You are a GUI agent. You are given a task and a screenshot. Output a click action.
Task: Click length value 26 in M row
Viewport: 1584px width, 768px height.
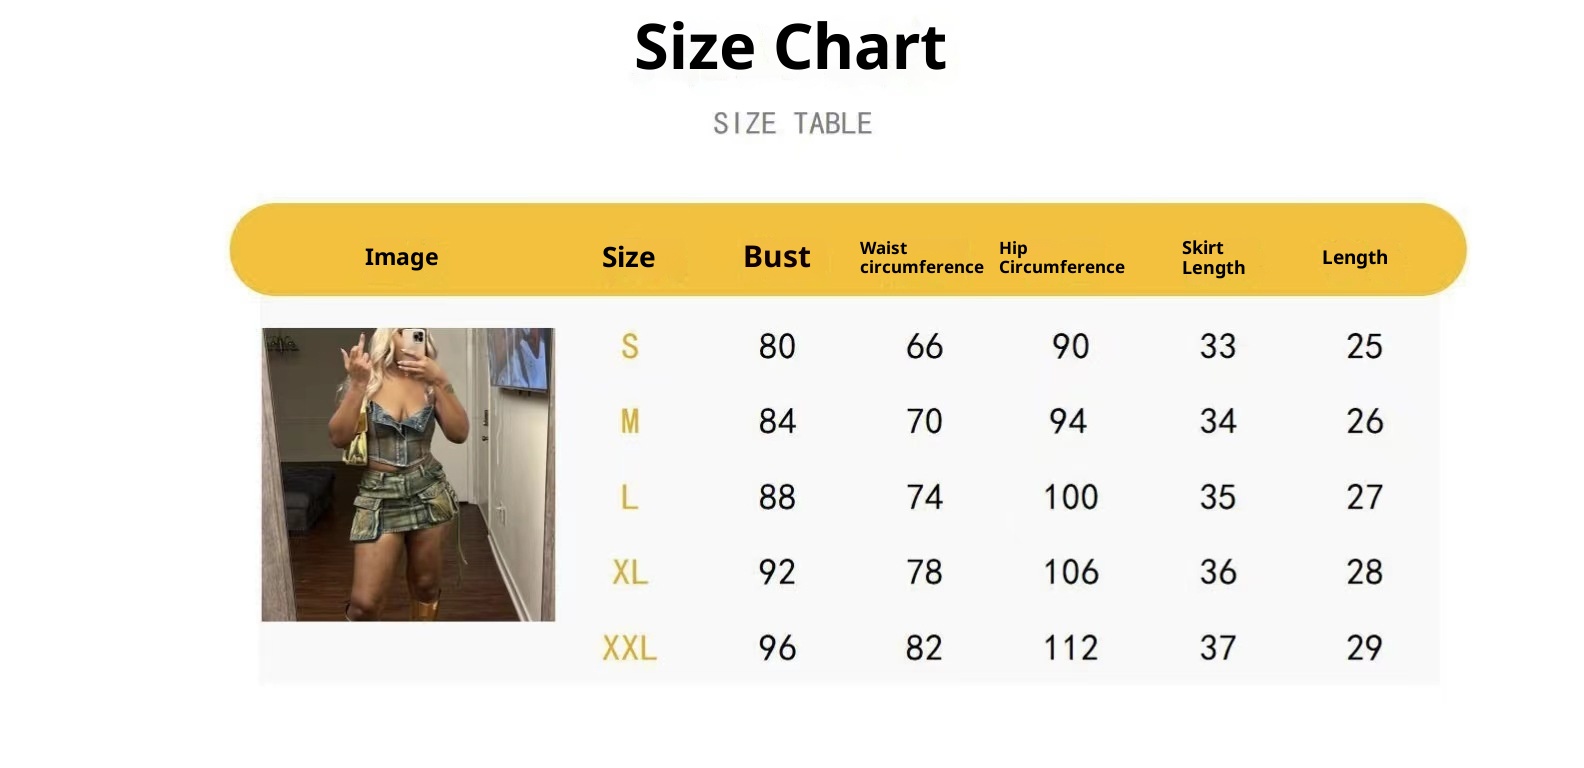(1364, 422)
